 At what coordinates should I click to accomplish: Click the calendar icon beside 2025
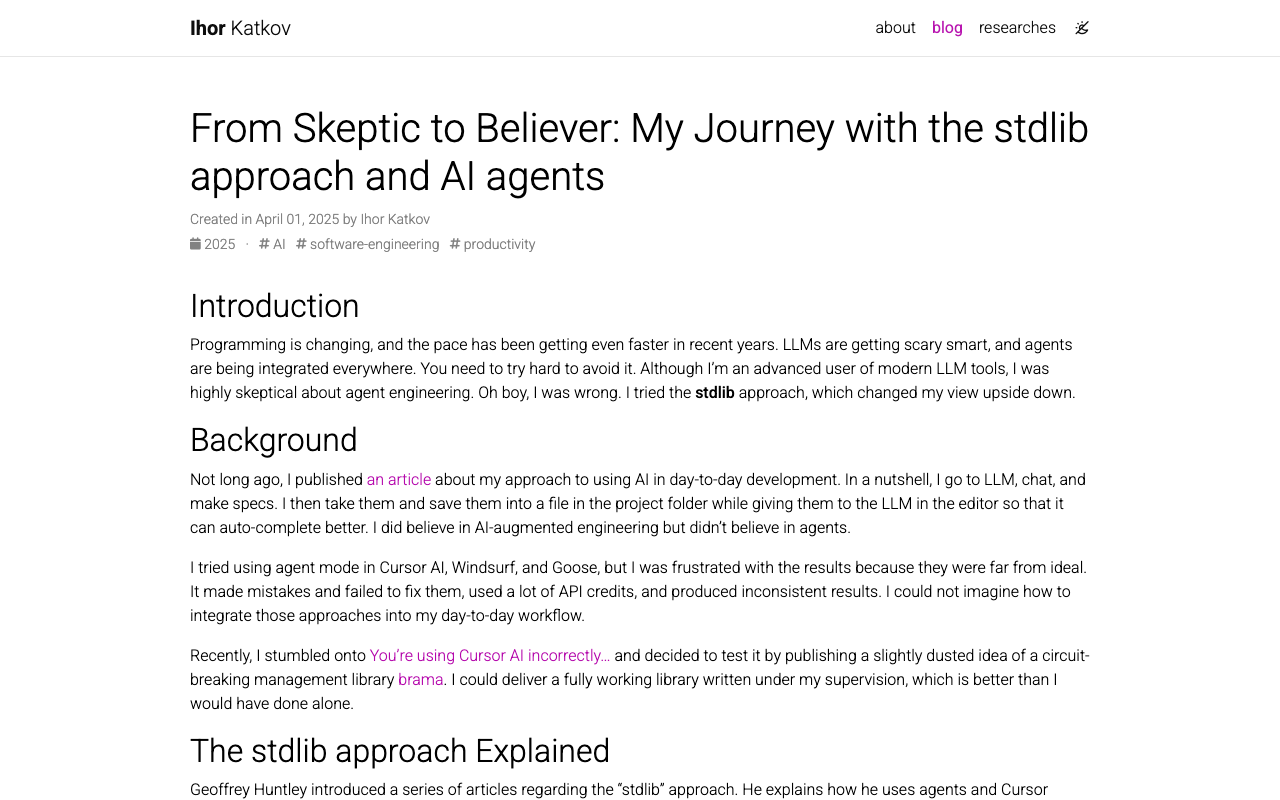(195, 243)
